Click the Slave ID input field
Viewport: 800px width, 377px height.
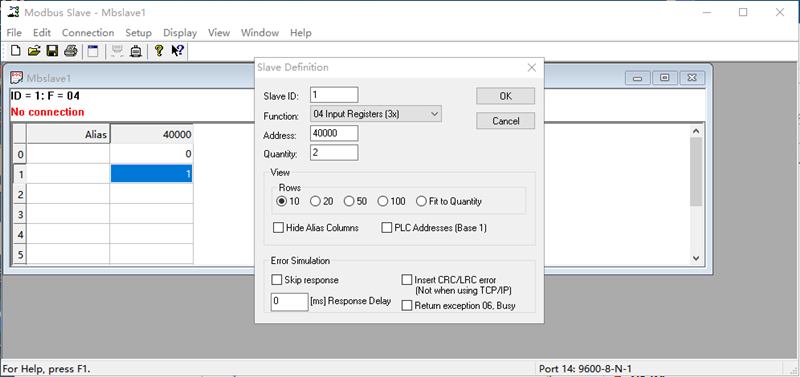[334, 95]
